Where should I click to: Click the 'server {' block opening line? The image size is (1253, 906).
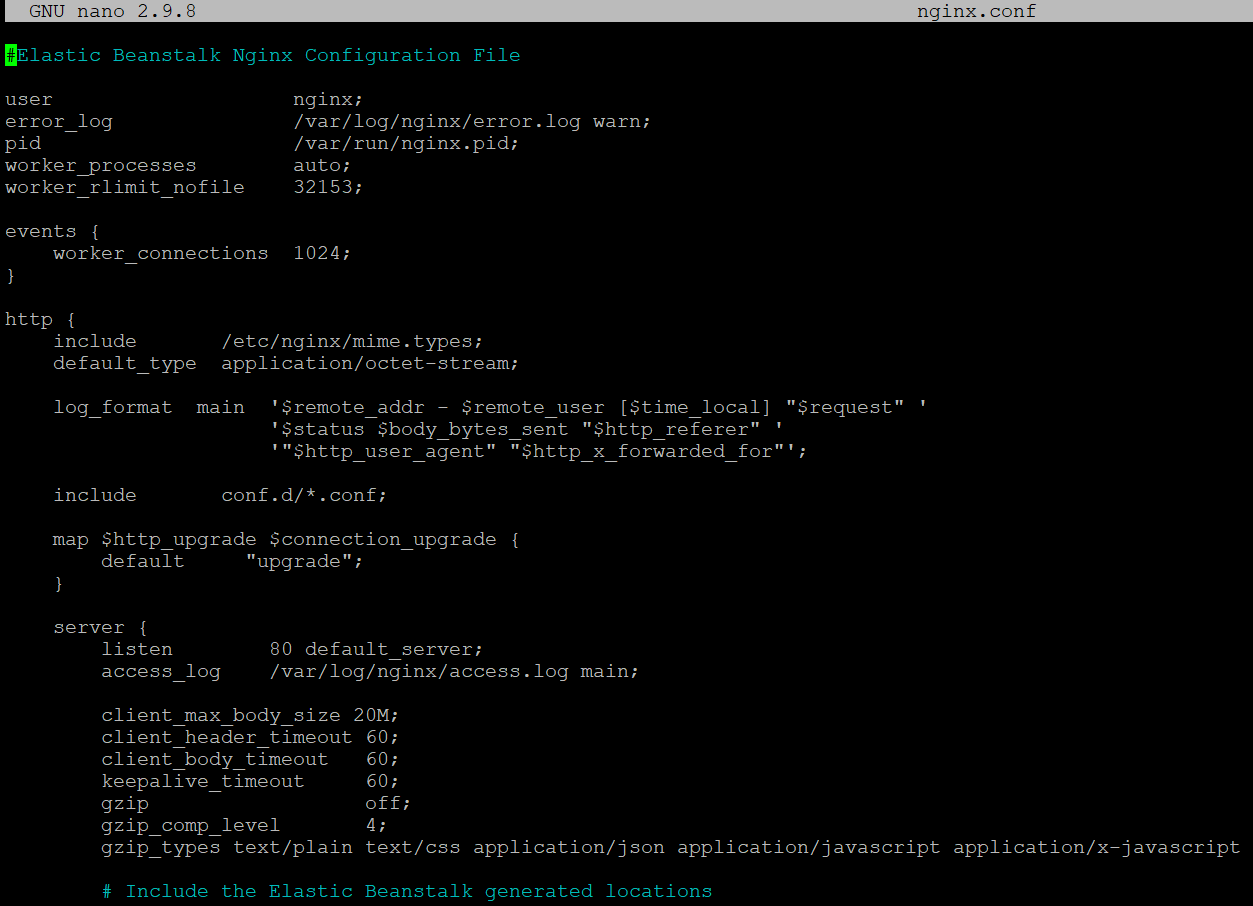101,627
